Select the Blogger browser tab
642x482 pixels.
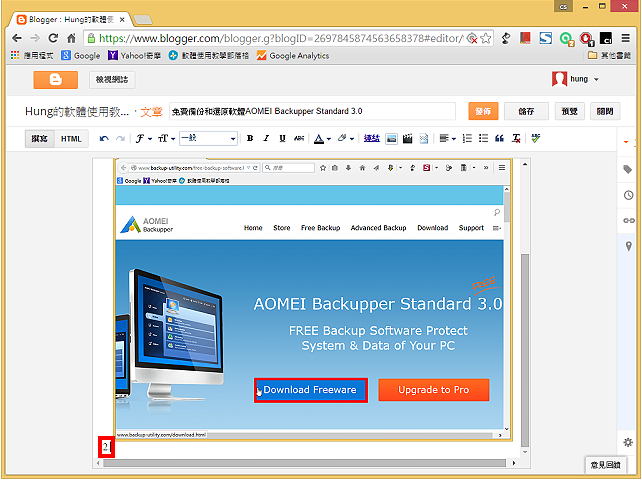coord(72,19)
